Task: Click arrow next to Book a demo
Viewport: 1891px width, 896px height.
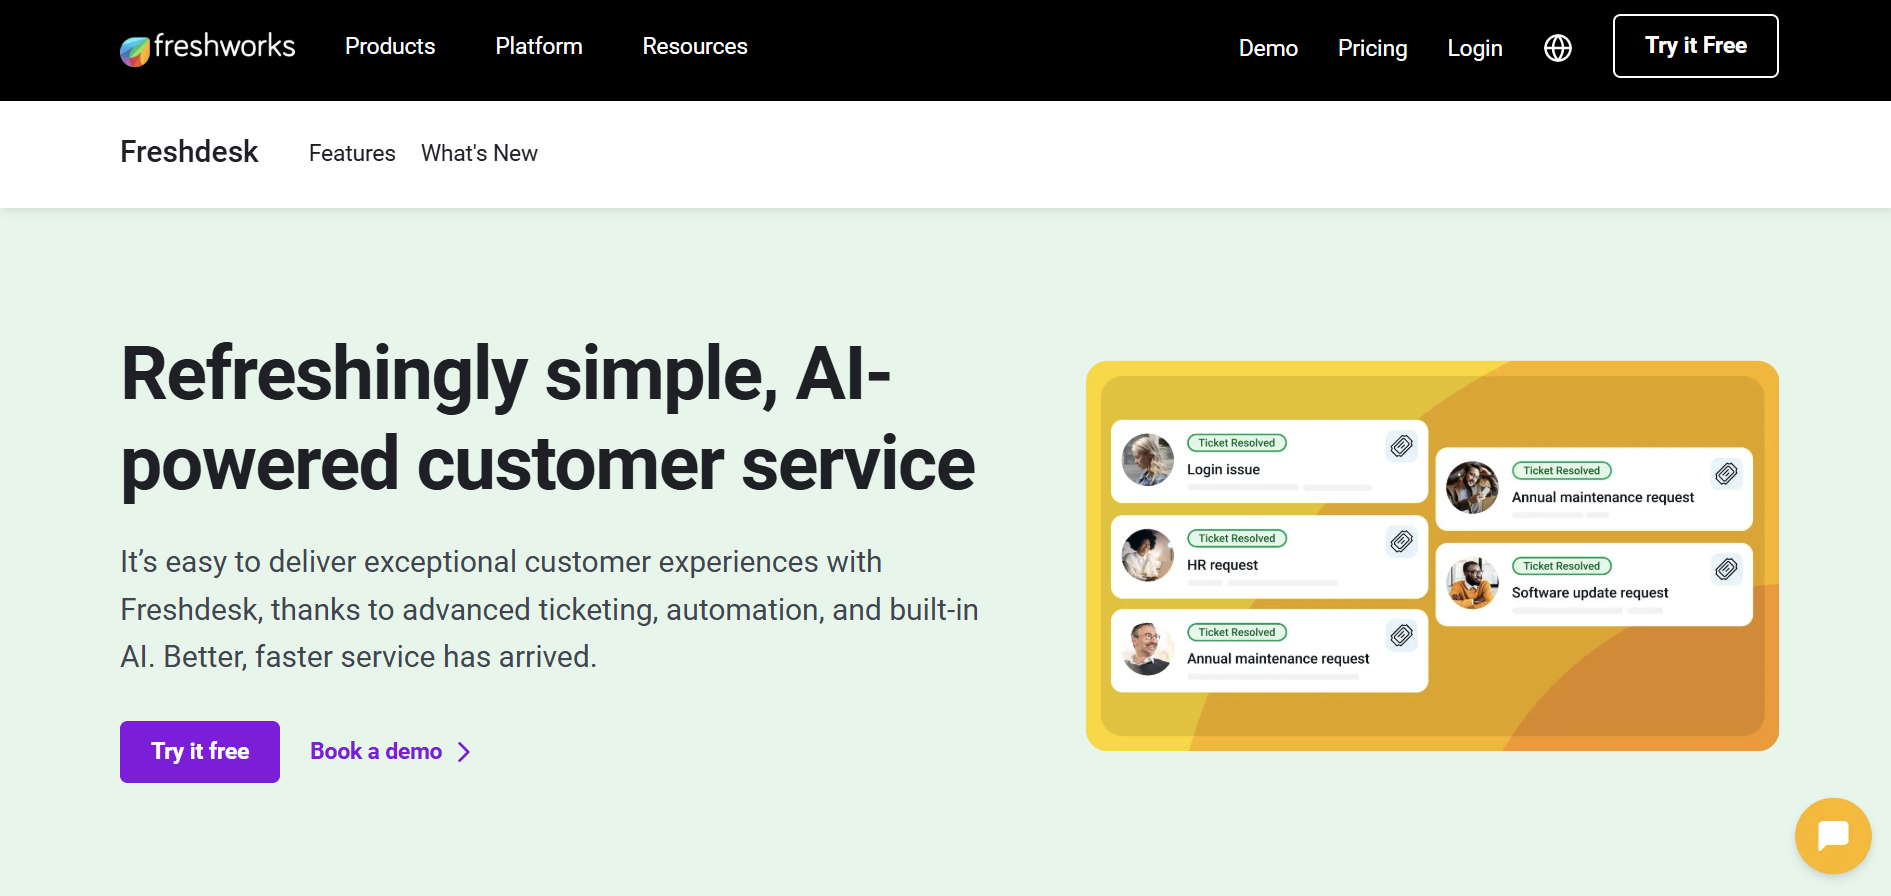Action: pyautogui.click(x=464, y=752)
